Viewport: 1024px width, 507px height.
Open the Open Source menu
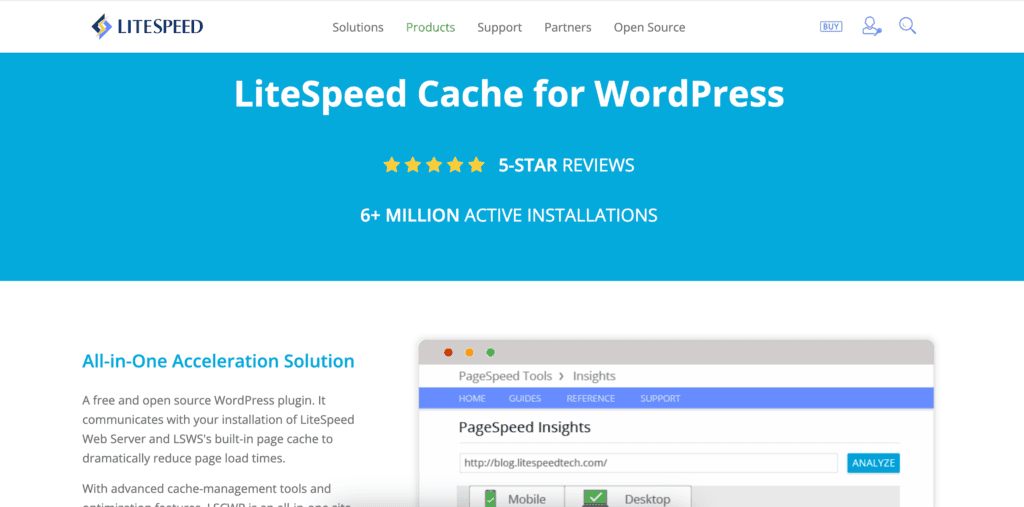pyautogui.click(x=649, y=27)
